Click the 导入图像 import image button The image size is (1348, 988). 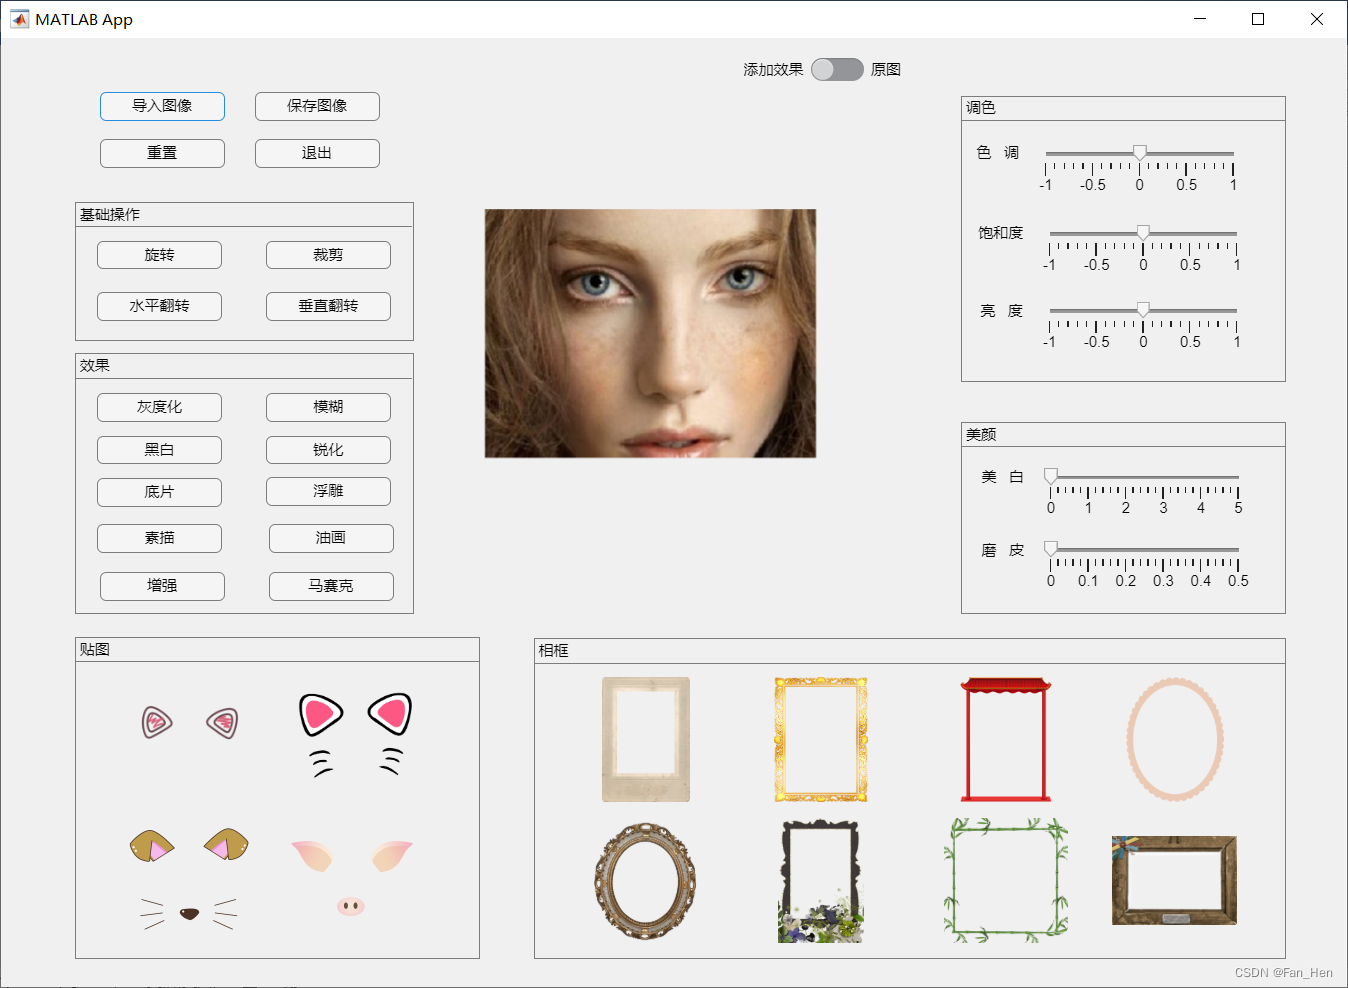click(x=162, y=106)
